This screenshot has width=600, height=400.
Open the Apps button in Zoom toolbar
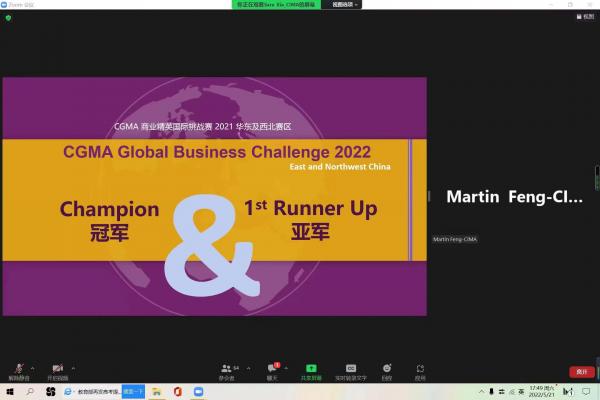pos(420,372)
